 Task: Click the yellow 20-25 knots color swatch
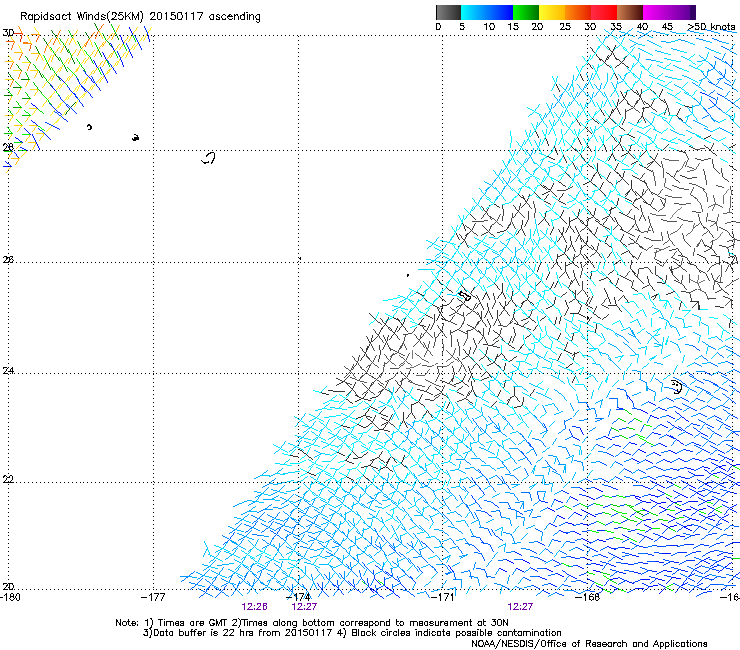(552, 12)
